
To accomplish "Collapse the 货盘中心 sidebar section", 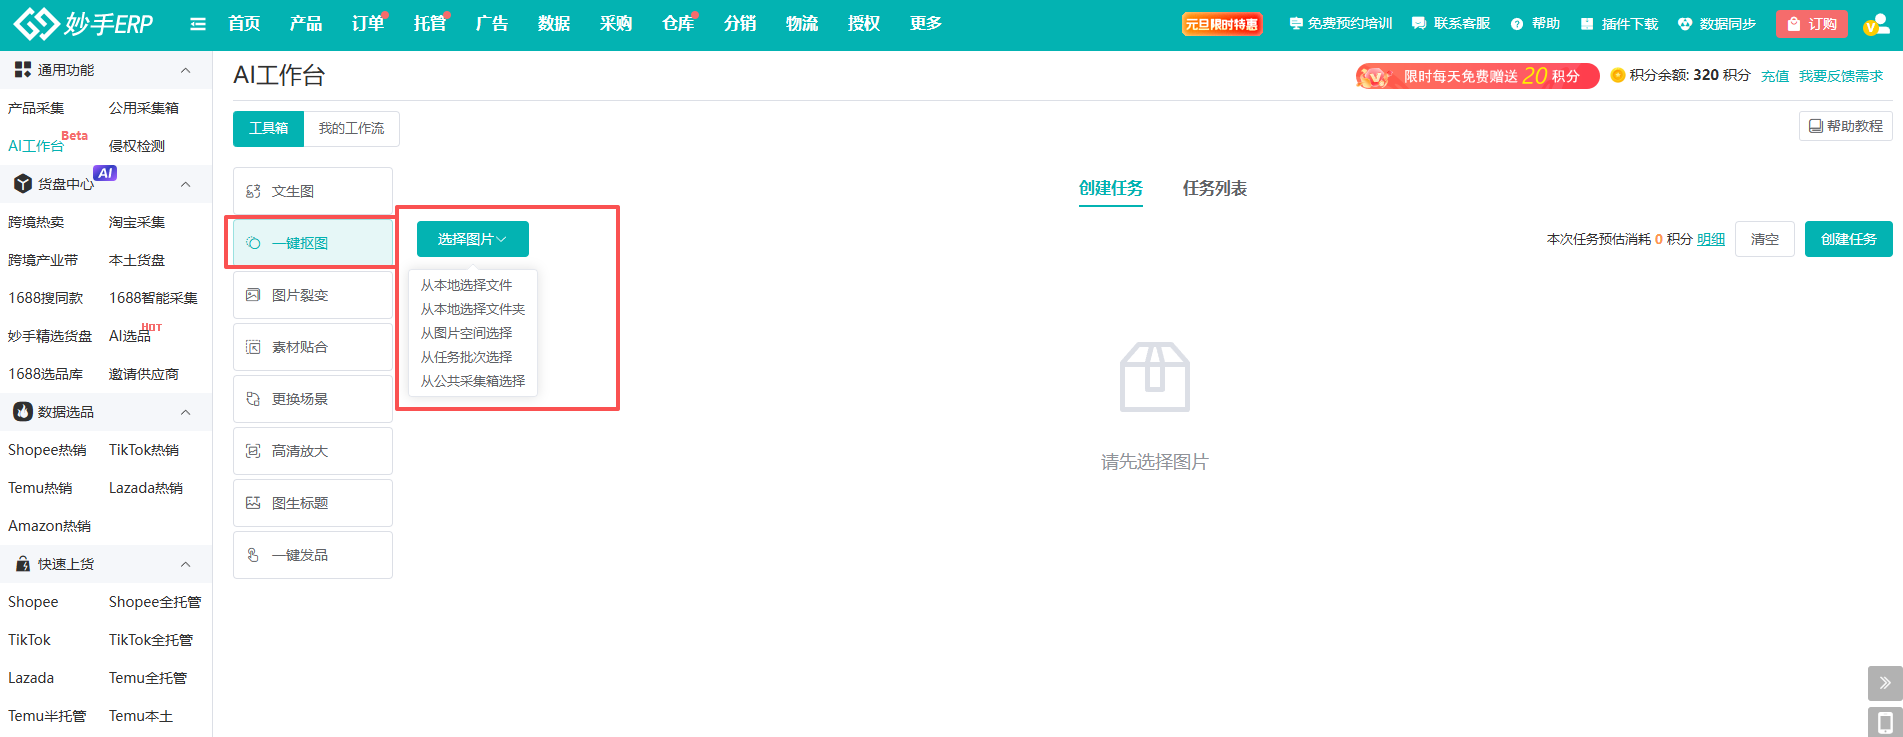I will pos(185,184).
